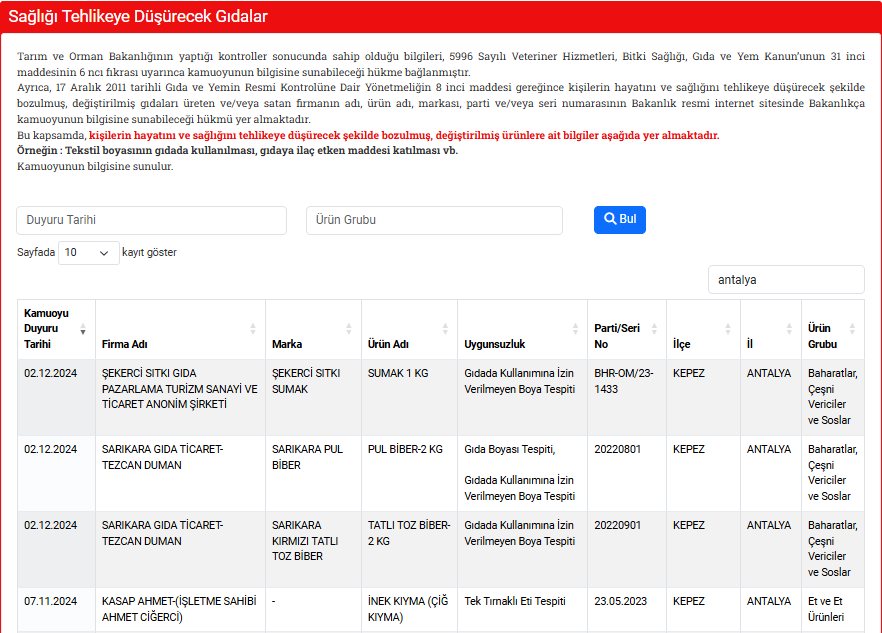
Task: Sort table by İl column arrows
Action: [x=789, y=329]
